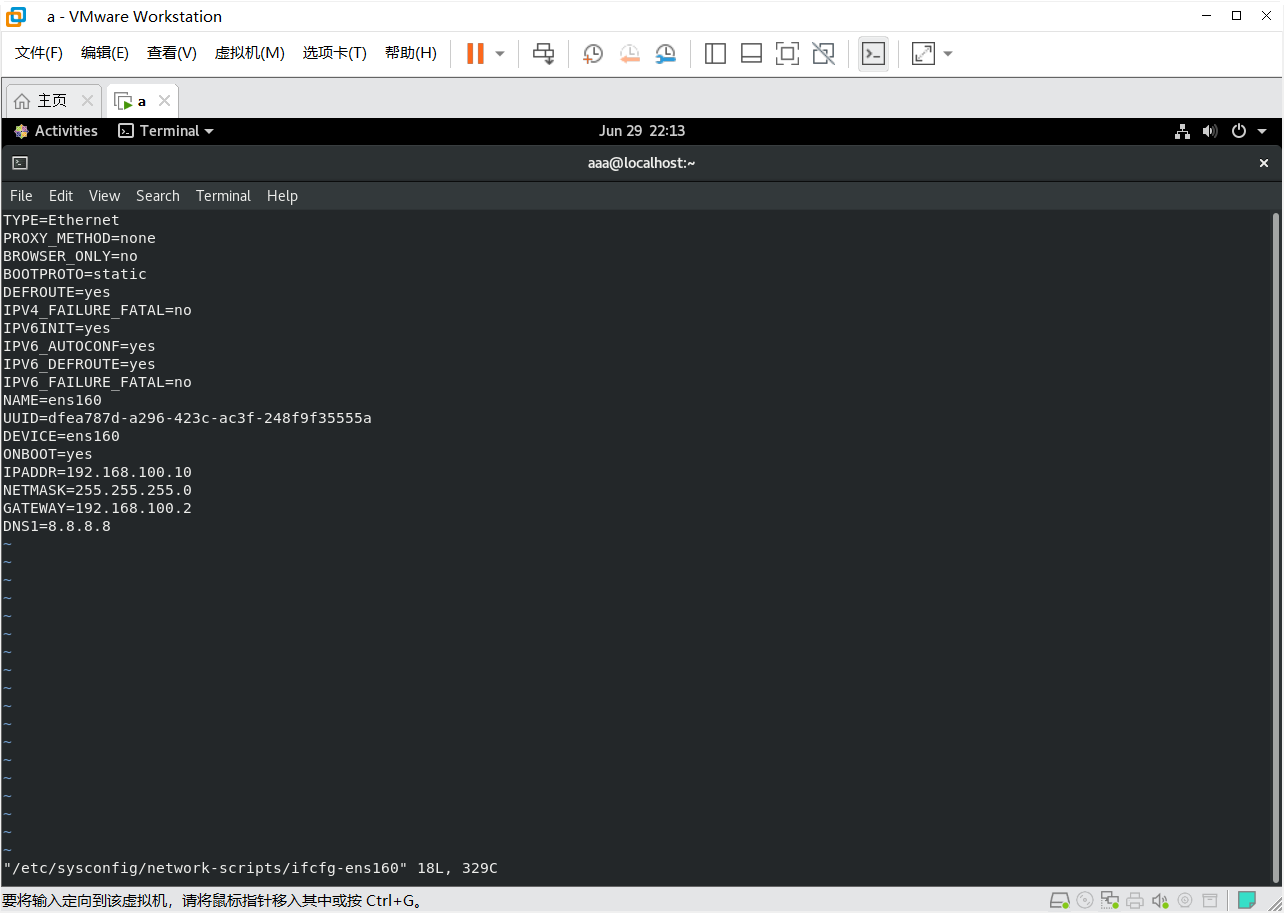Click the DNS1=8.8.8.8 line
The height and width of the screenshot is (913, 1284).
point(57,526)
